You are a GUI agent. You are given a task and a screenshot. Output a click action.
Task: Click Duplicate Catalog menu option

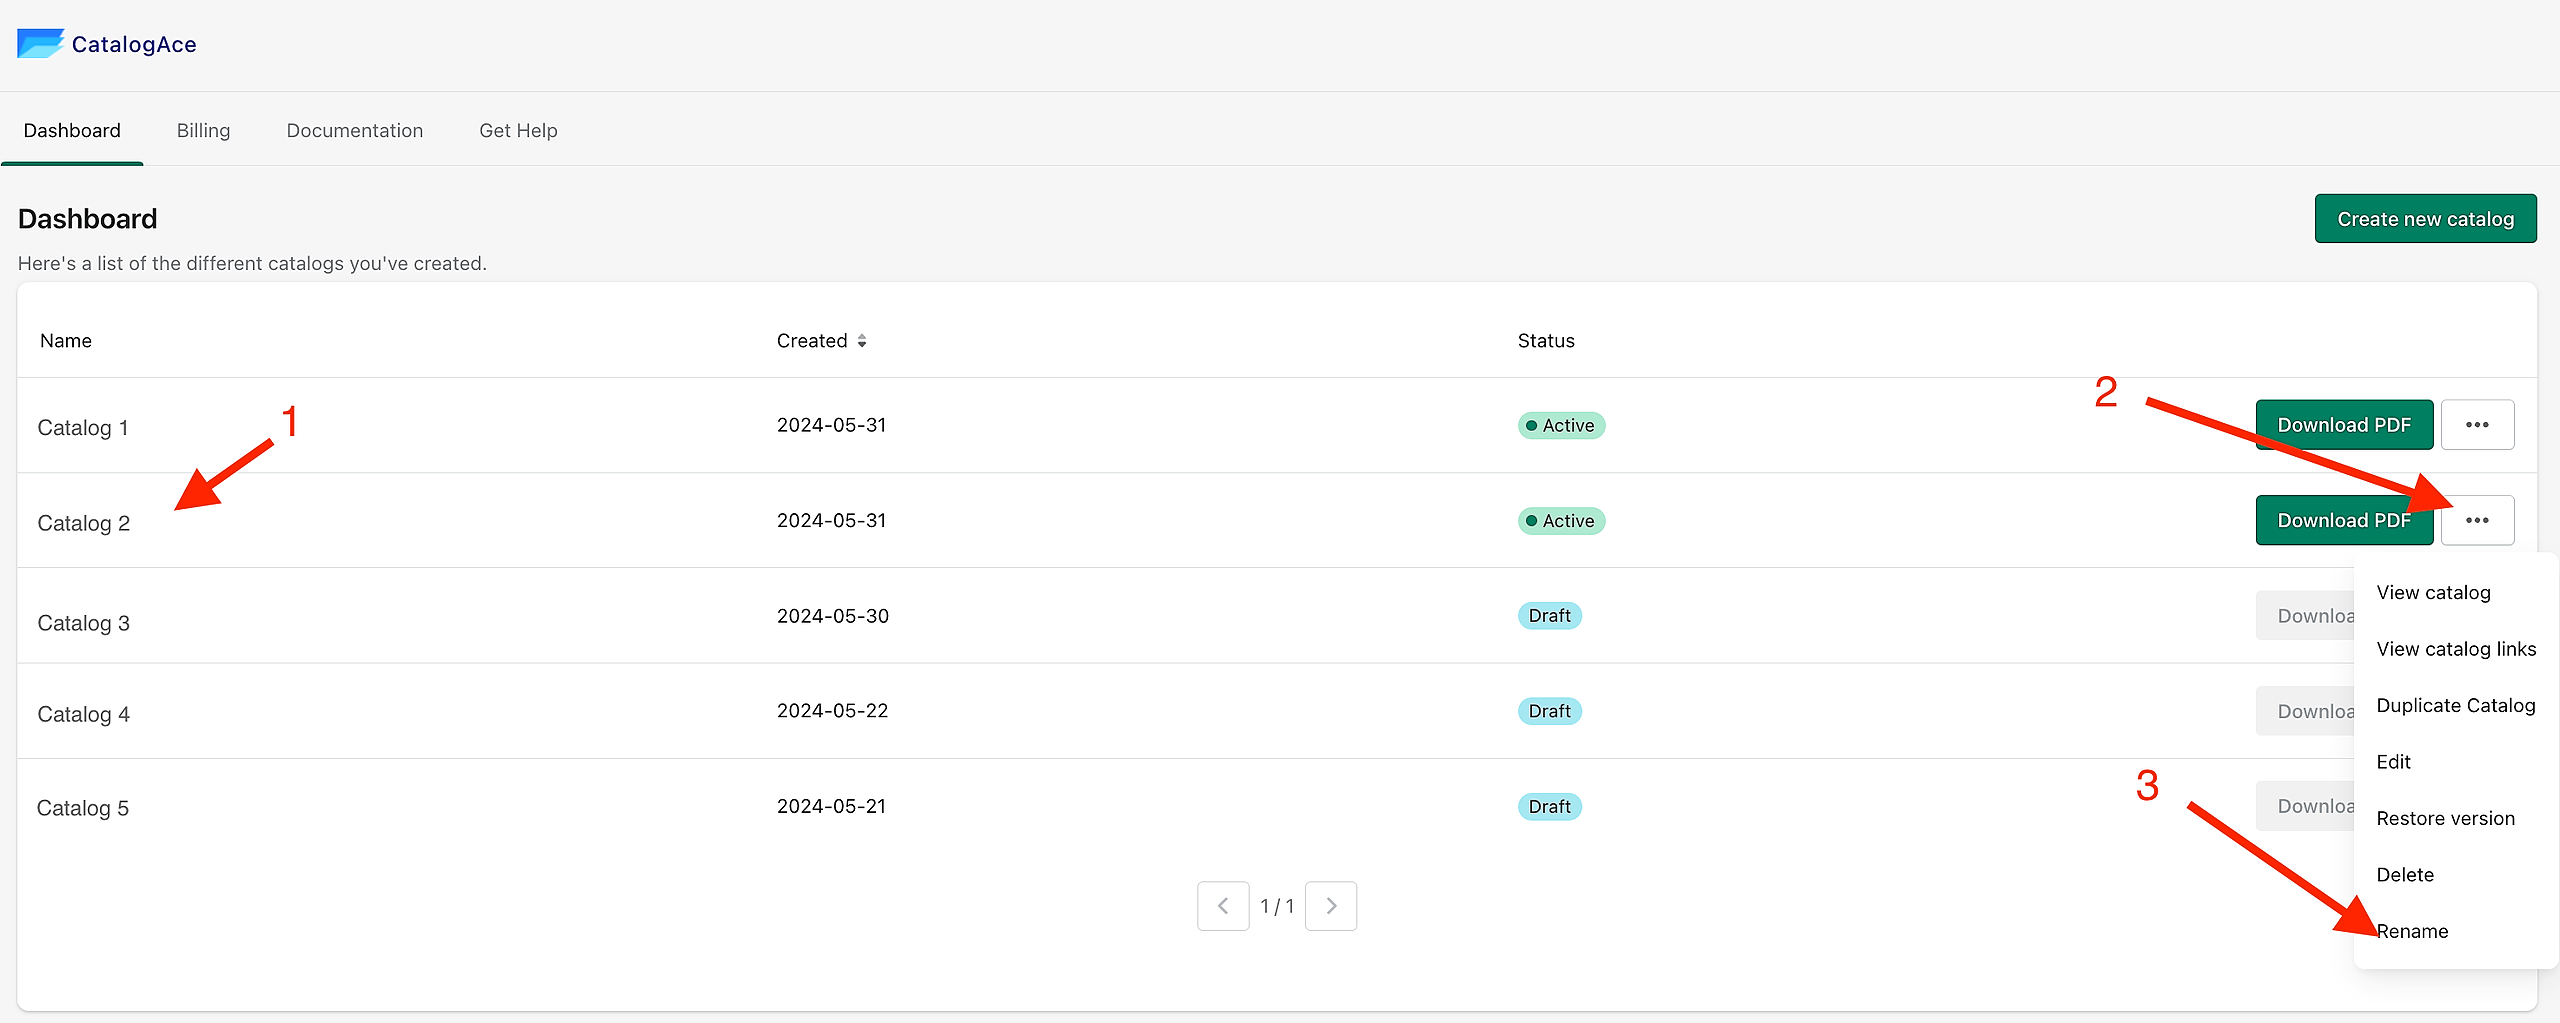click(2456, 705)
